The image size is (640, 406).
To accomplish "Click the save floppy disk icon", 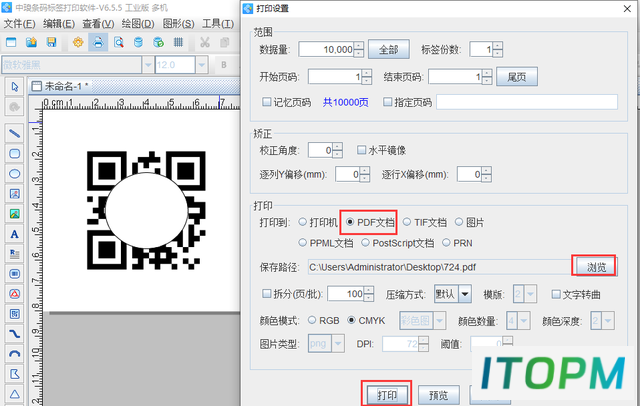I will pos(51,42).
